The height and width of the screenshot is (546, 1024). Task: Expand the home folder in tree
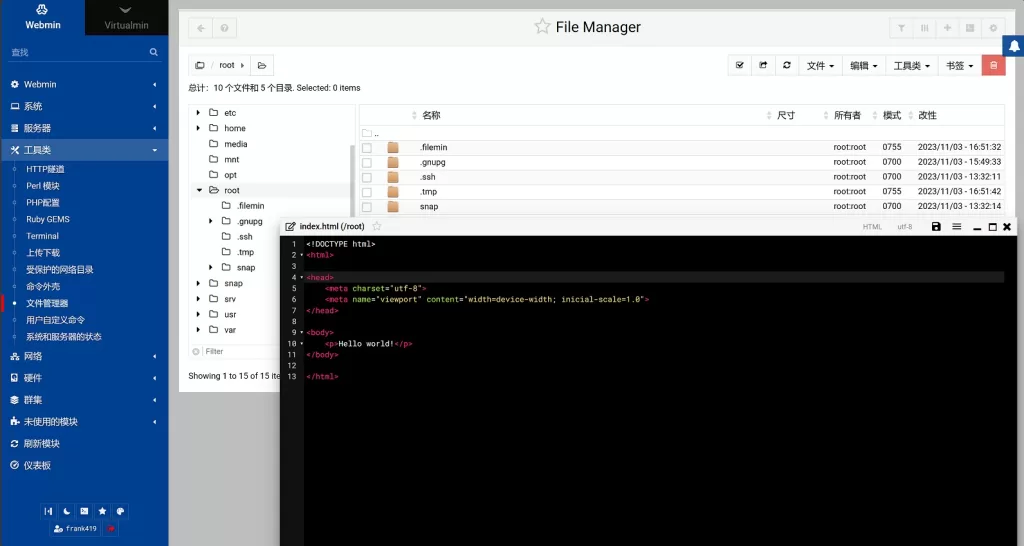coord(199,128)
